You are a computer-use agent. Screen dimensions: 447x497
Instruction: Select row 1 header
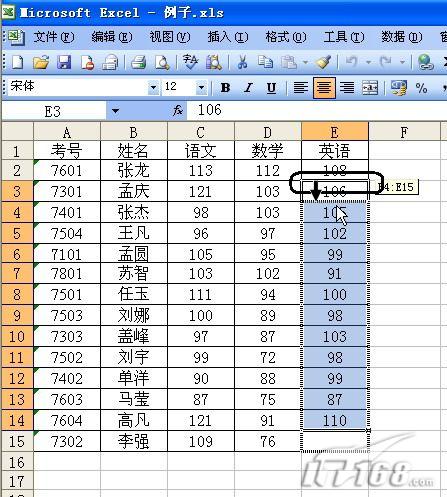click(x=17, y=151)
